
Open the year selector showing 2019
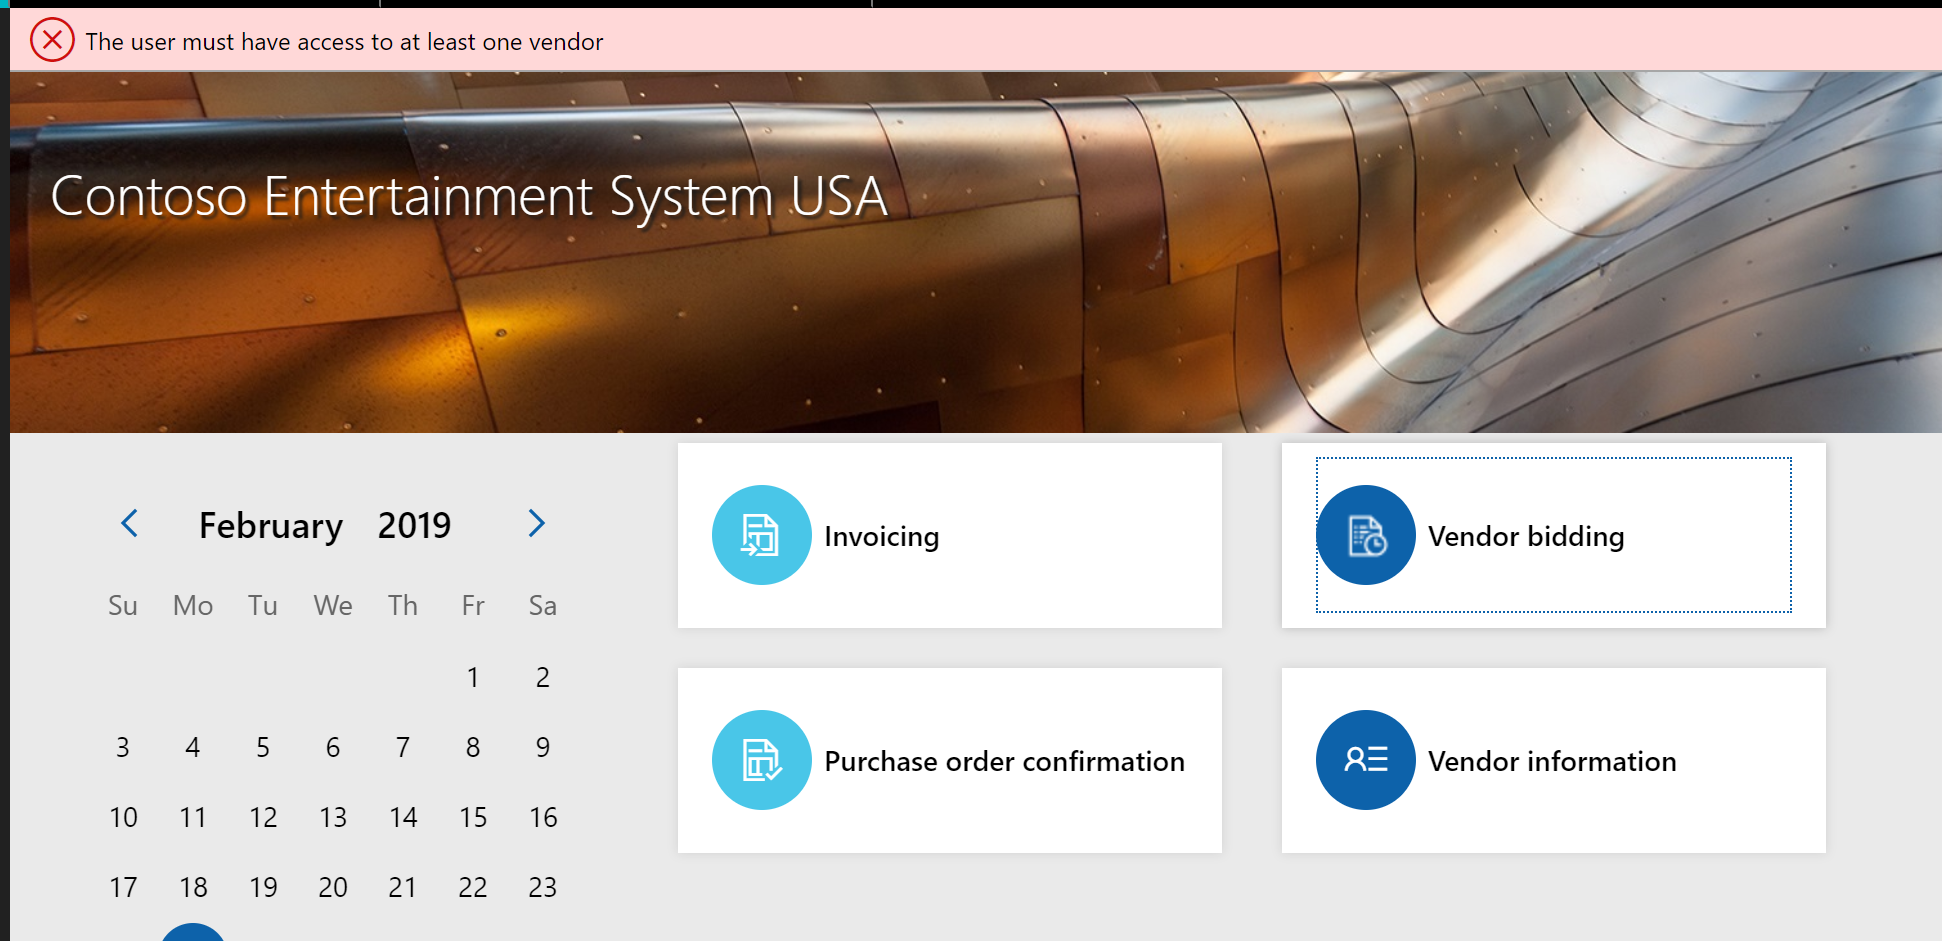pyautogui.click(x=414, y=526)
